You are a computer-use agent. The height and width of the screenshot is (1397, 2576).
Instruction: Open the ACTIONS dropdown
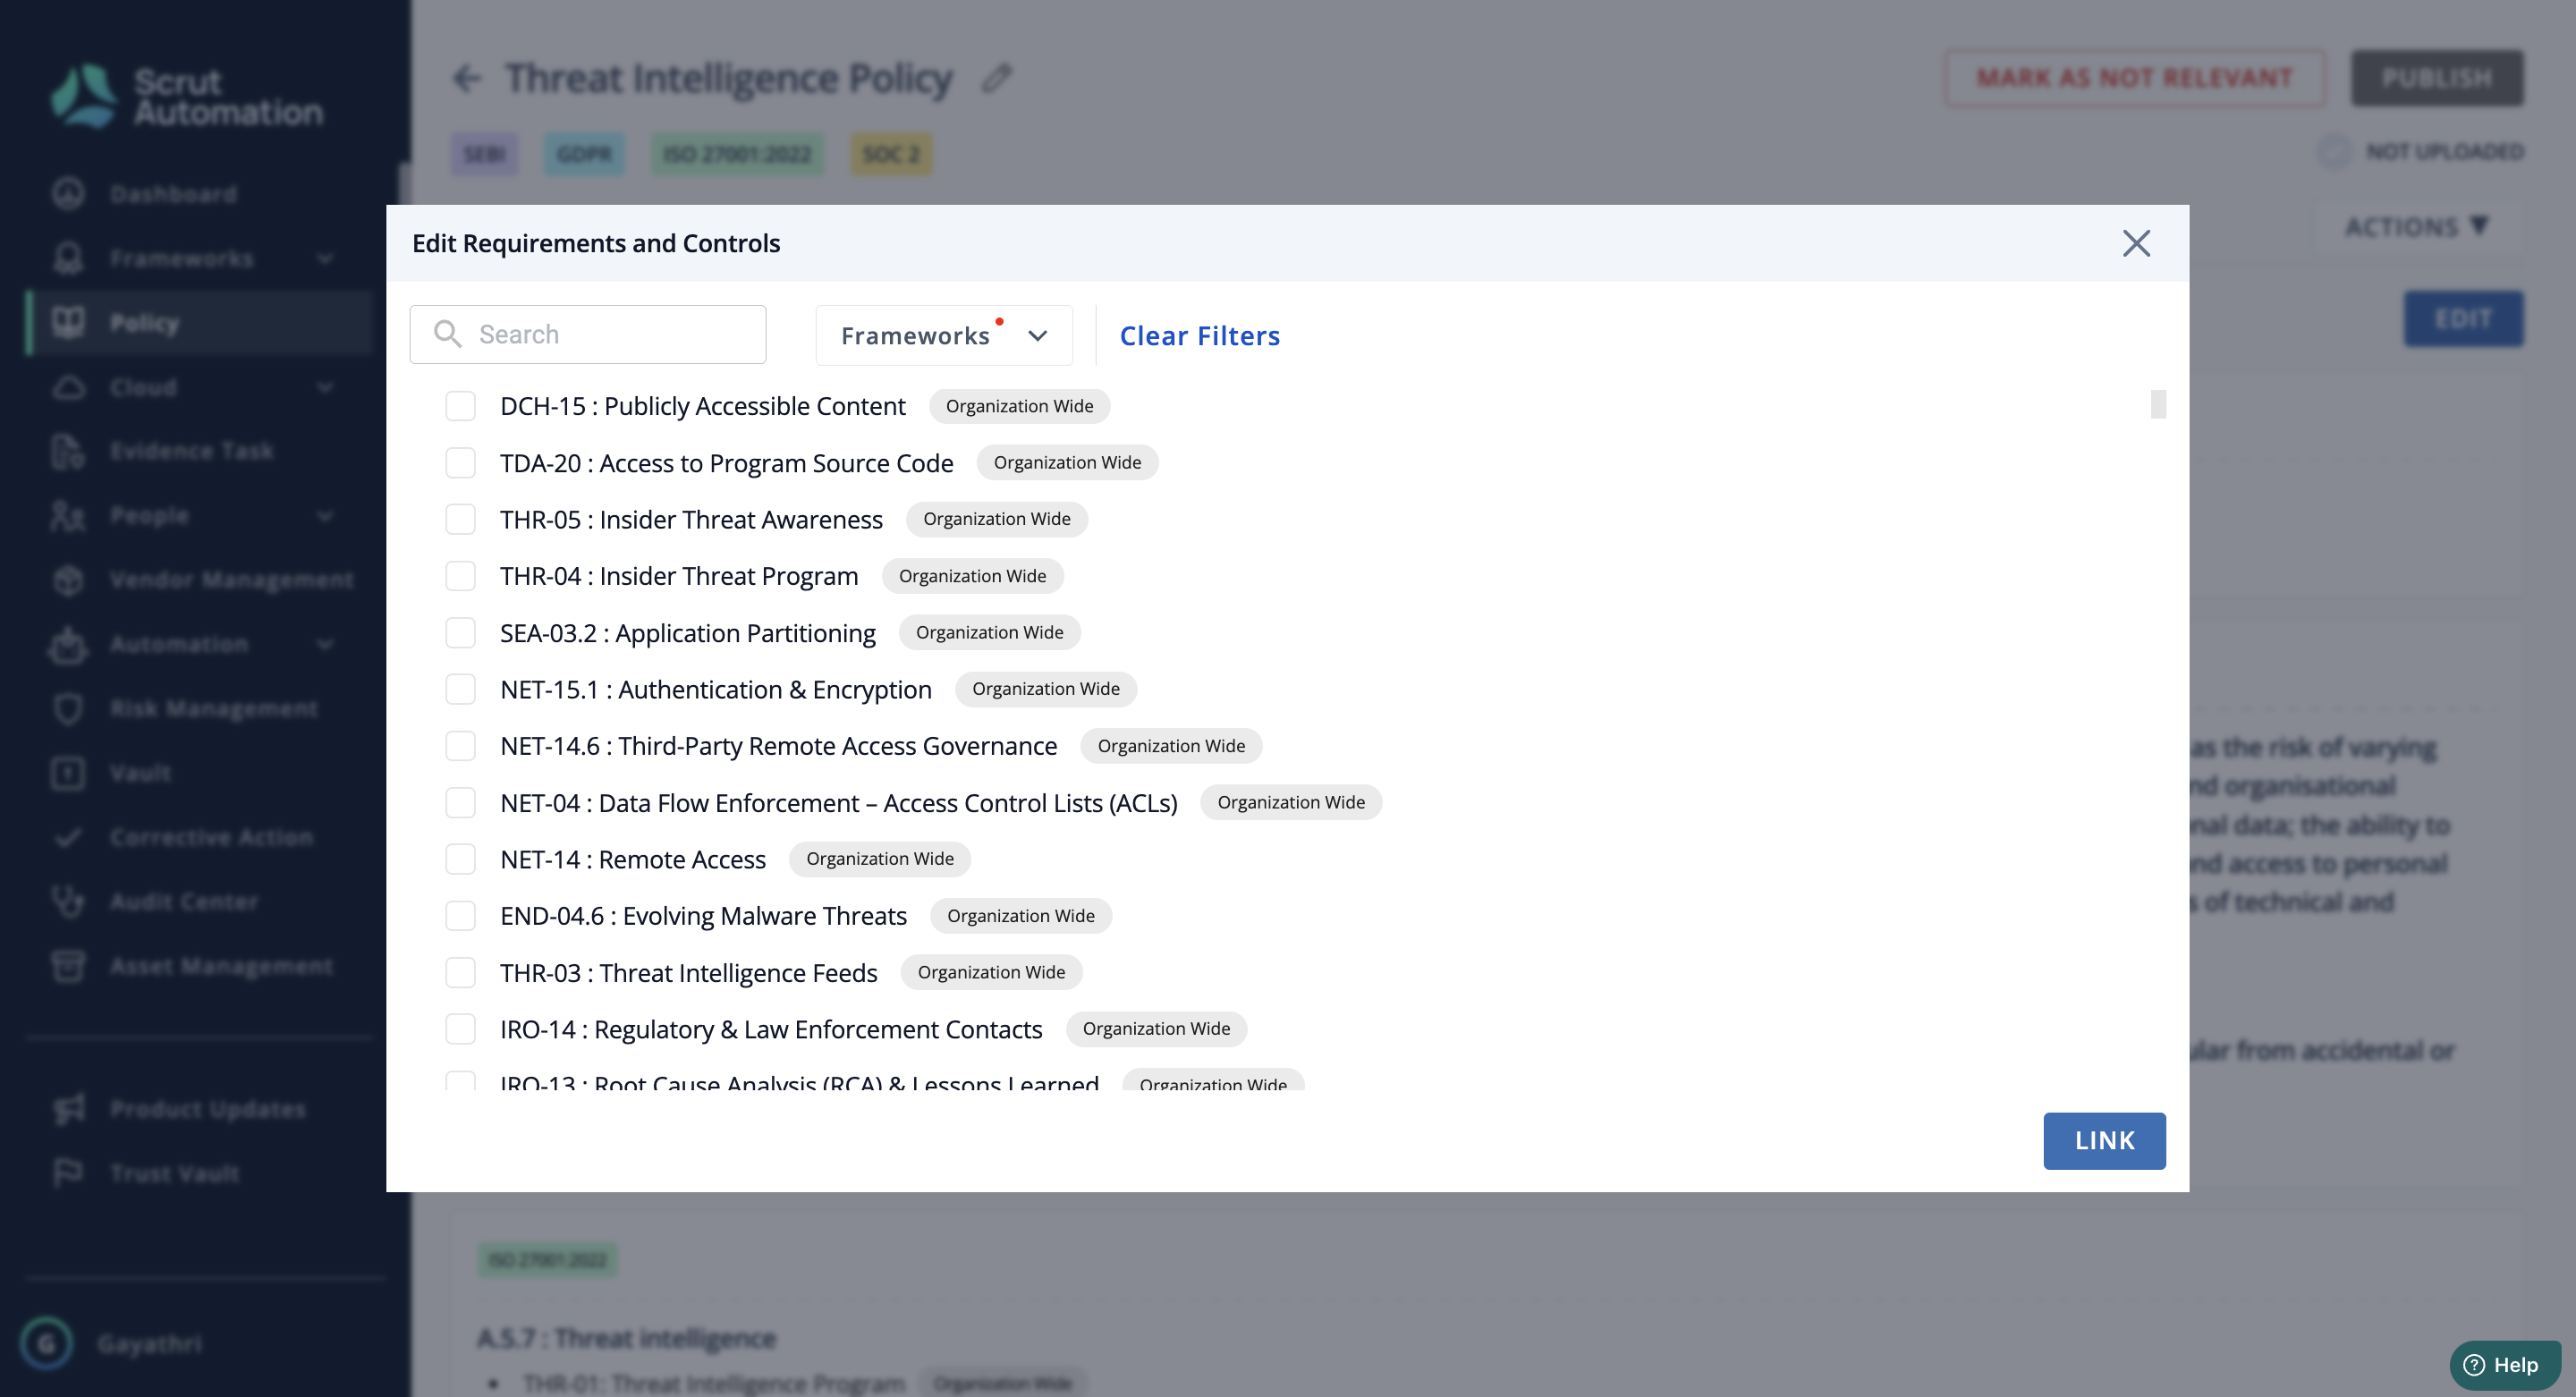[2416, 227]
